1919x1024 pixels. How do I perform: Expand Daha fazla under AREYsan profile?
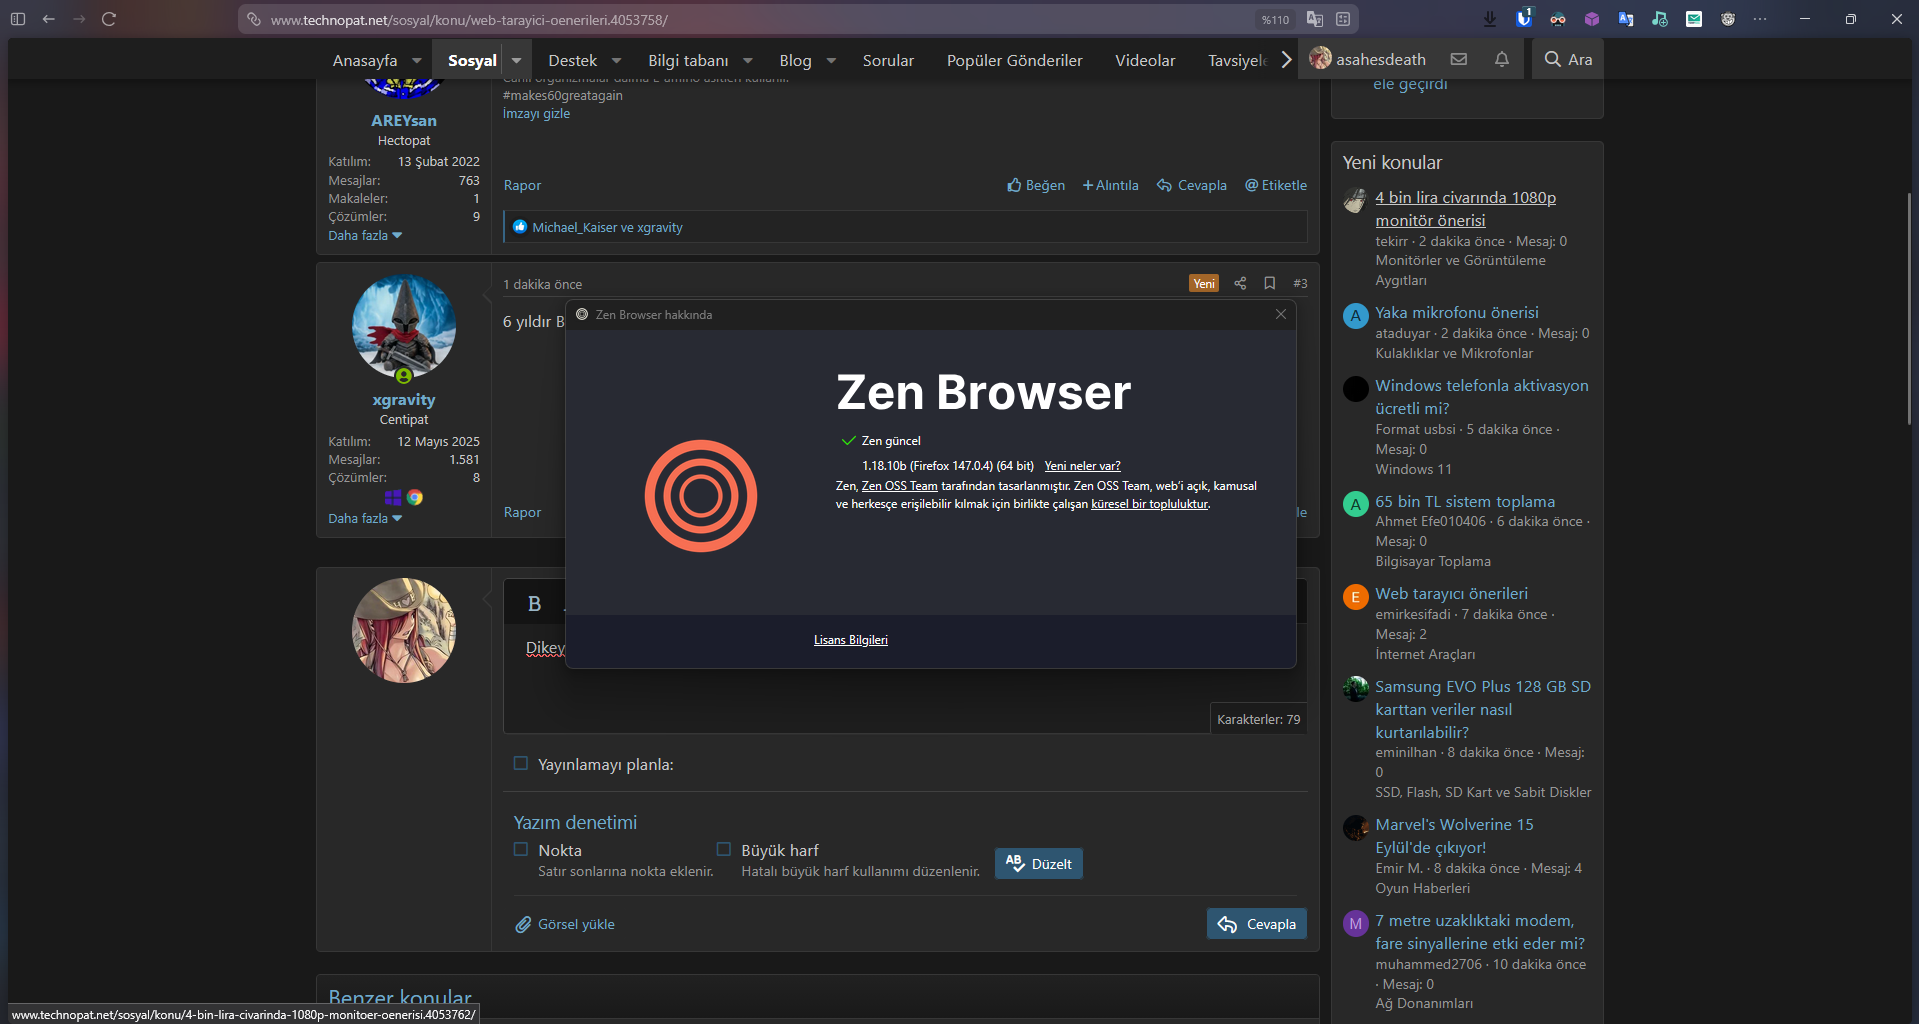pos(365,235)
